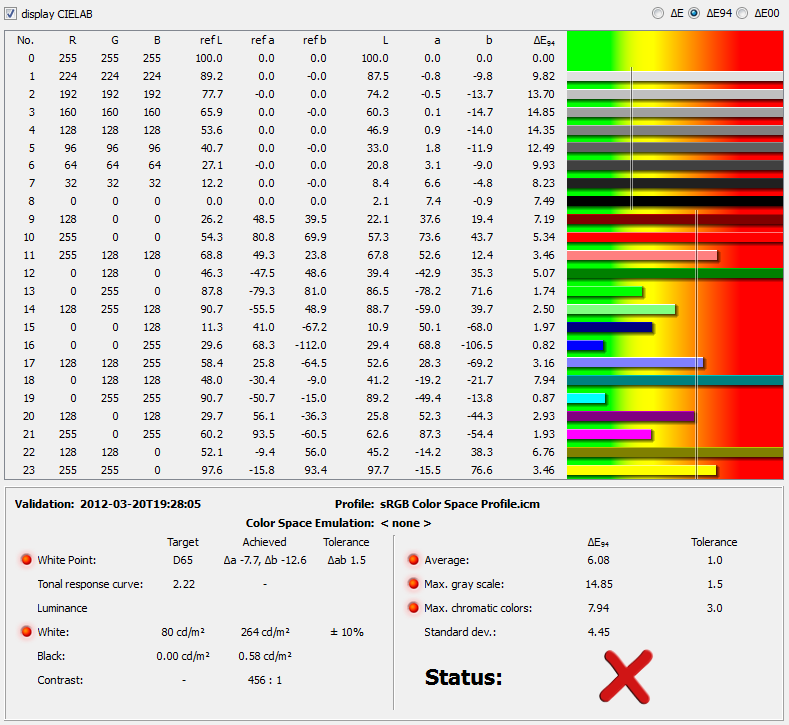Screen dimensions: 789x725
Task: Select the ΔE radio button
Action: [657, 13]
